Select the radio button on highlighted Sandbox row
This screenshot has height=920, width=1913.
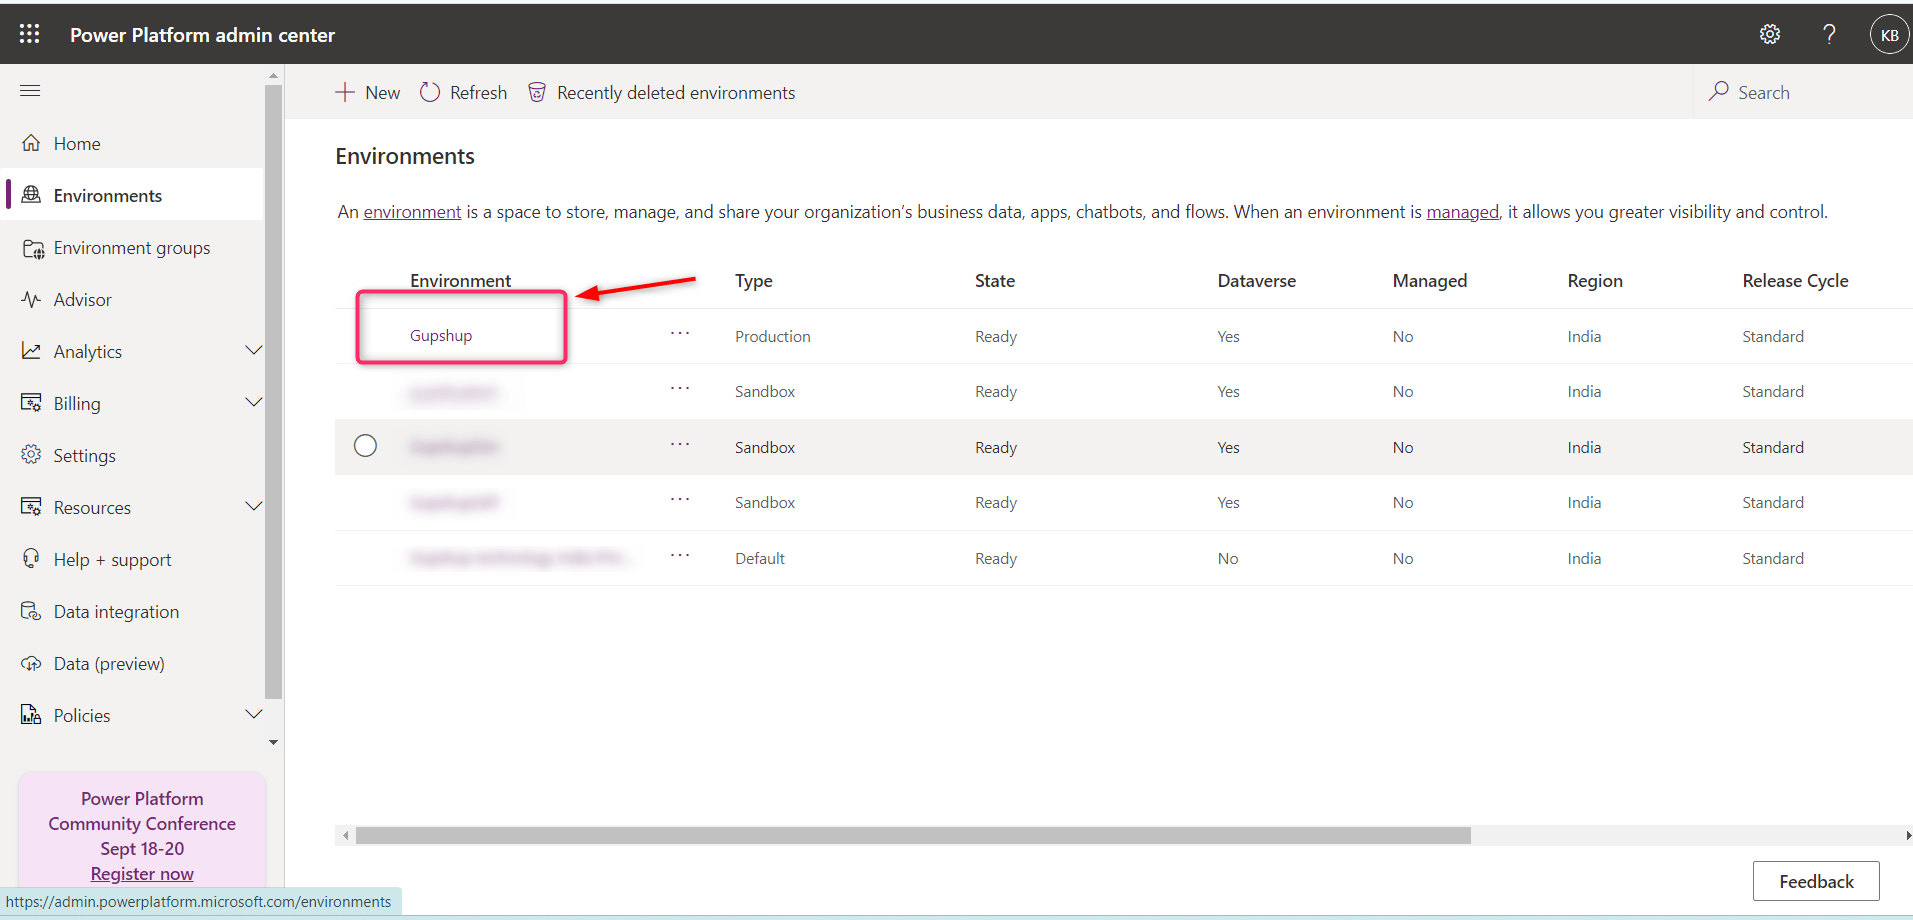point(366,446)
